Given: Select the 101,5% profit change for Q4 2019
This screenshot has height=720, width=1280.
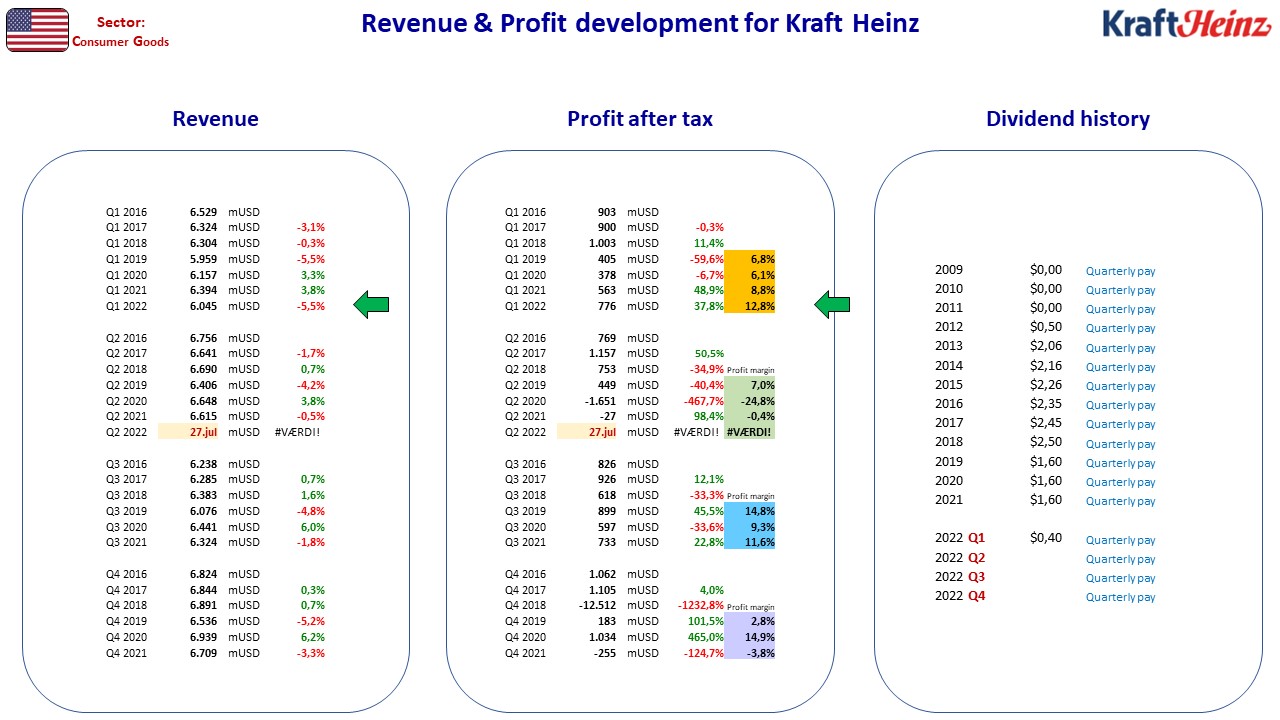Looking at the screenshot, I should pos(706,621).
